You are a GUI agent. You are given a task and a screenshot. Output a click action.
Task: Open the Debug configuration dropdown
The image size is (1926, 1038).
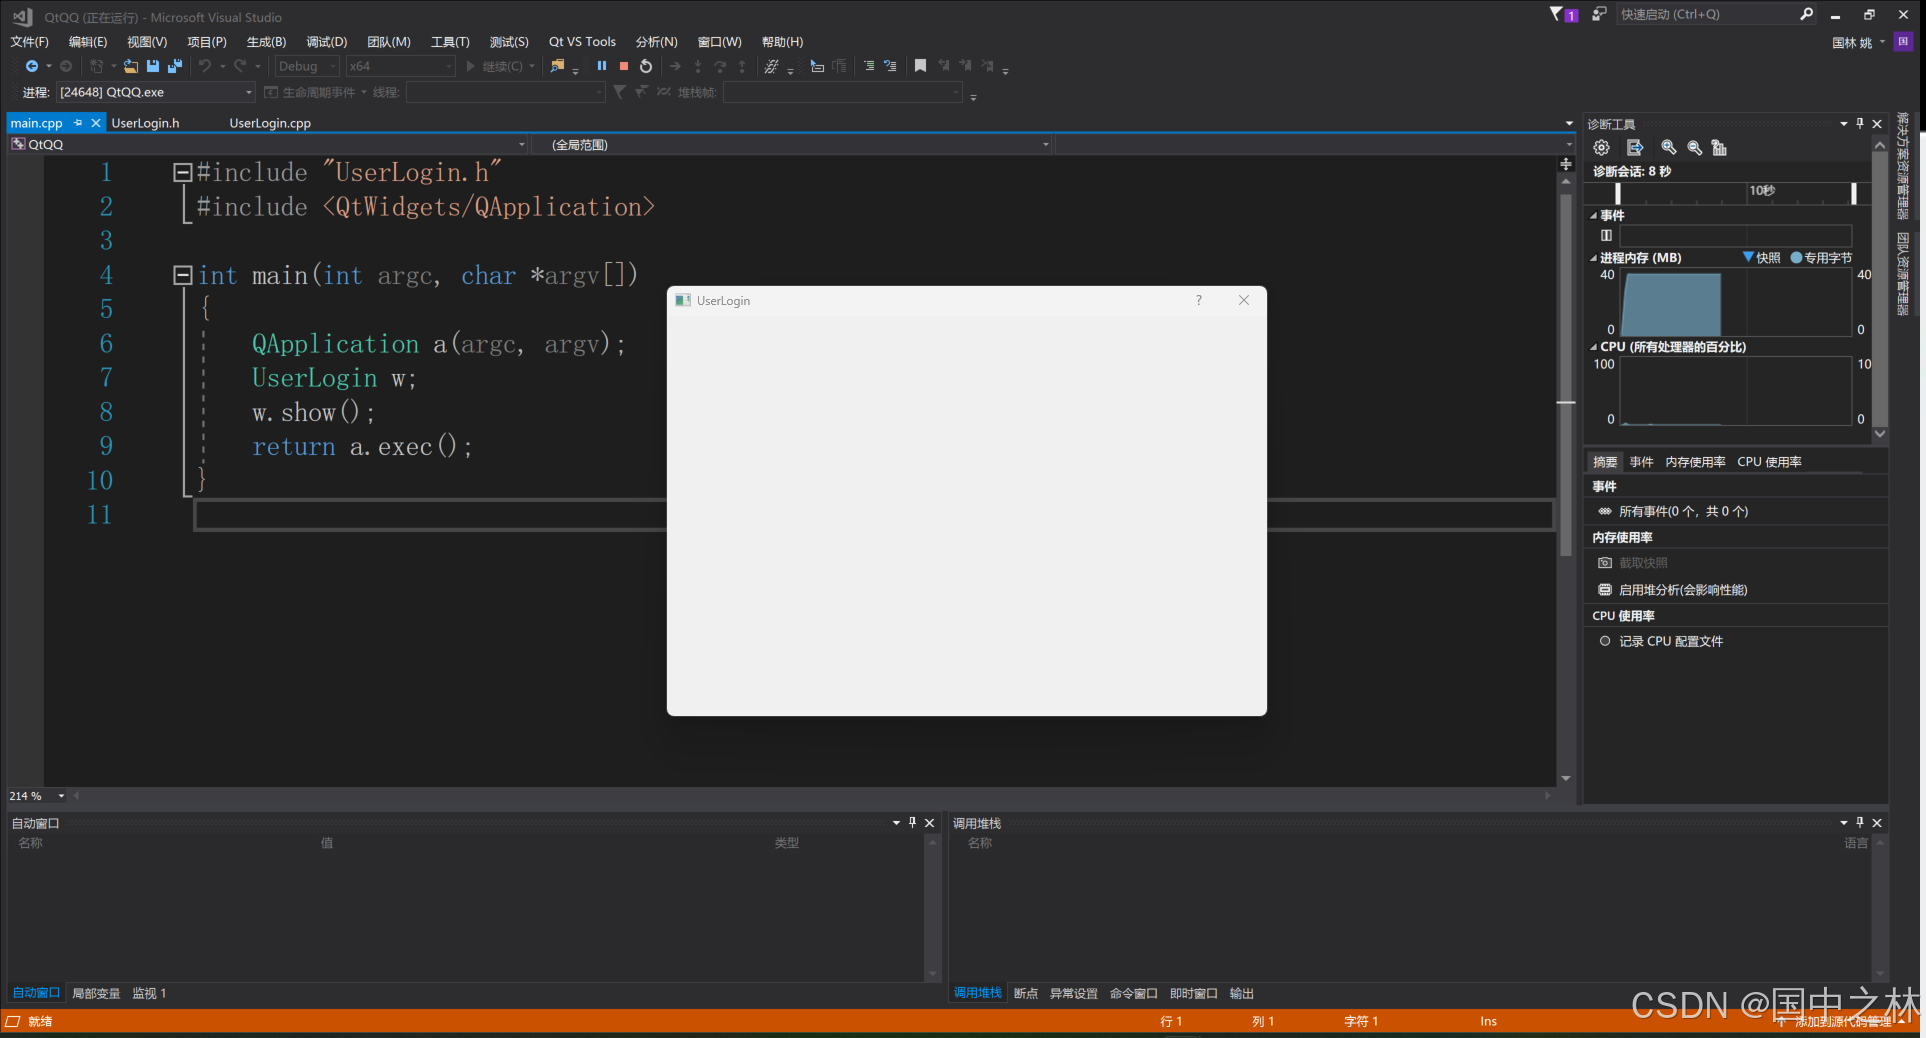(x=307, y=66)
